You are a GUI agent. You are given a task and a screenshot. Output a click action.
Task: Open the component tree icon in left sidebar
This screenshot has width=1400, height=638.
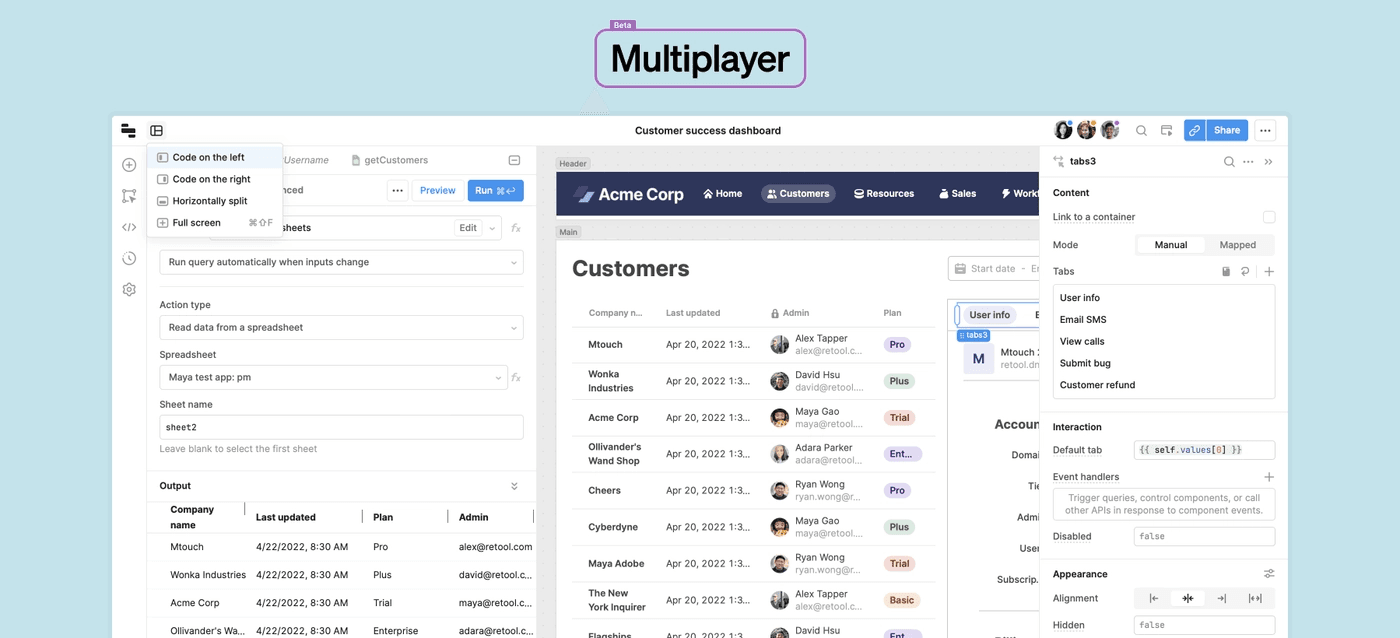point(129,196)
